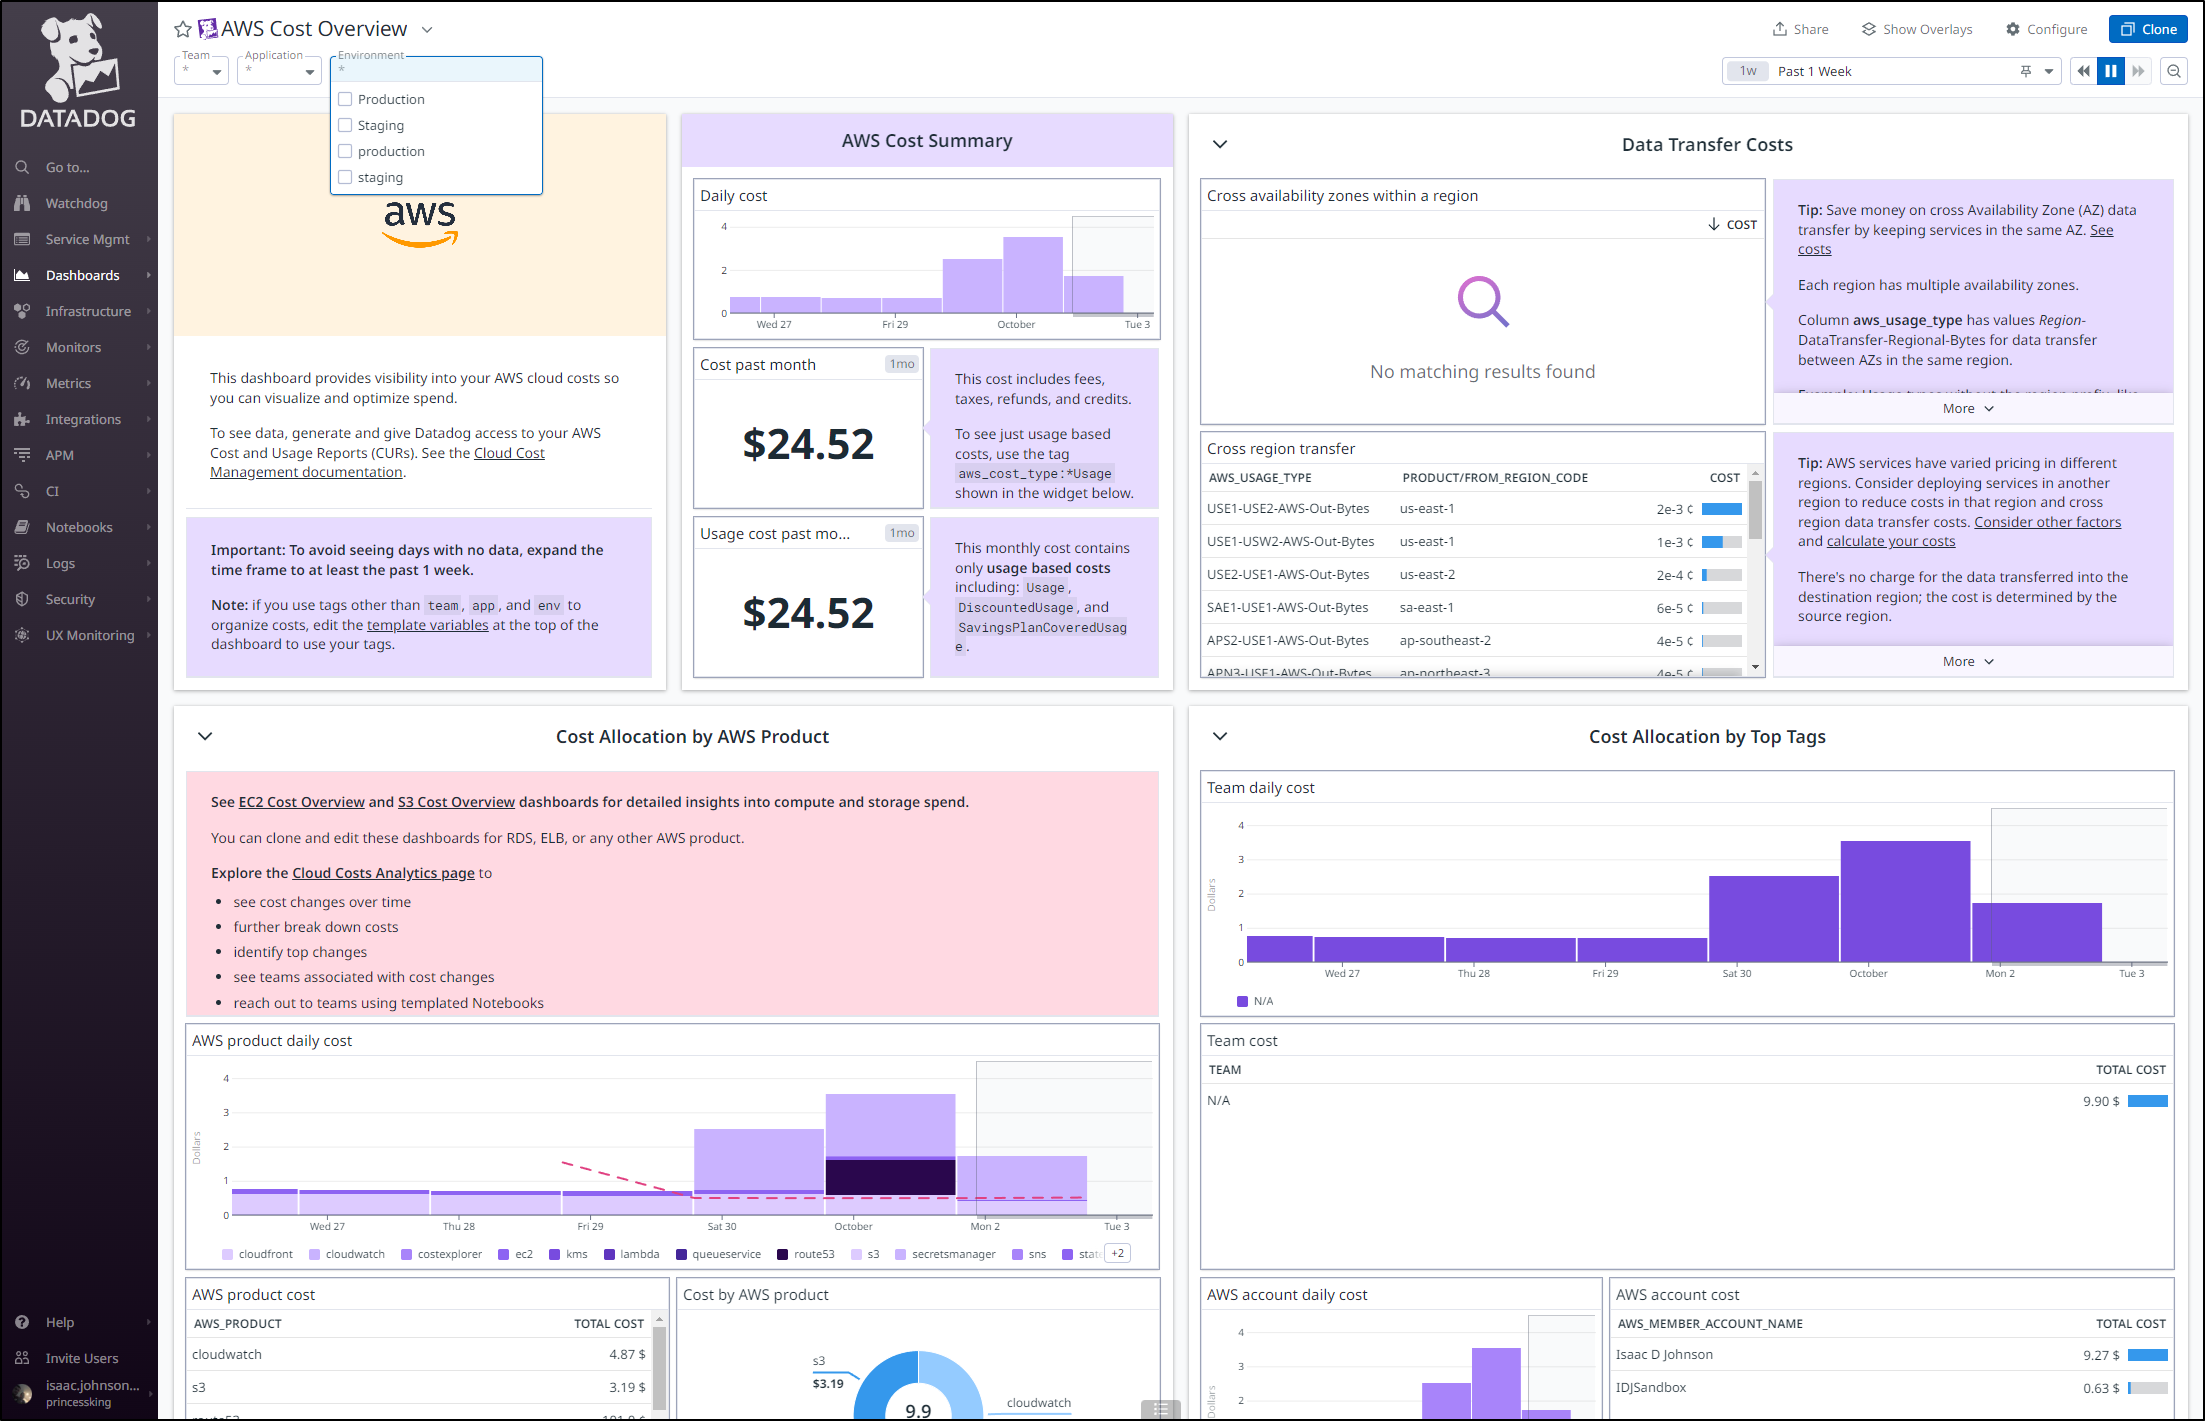Open EC2 Cost Overview link
Image resolution: width=2205 pixels, height=1421 pixels.
click(301, 802)
